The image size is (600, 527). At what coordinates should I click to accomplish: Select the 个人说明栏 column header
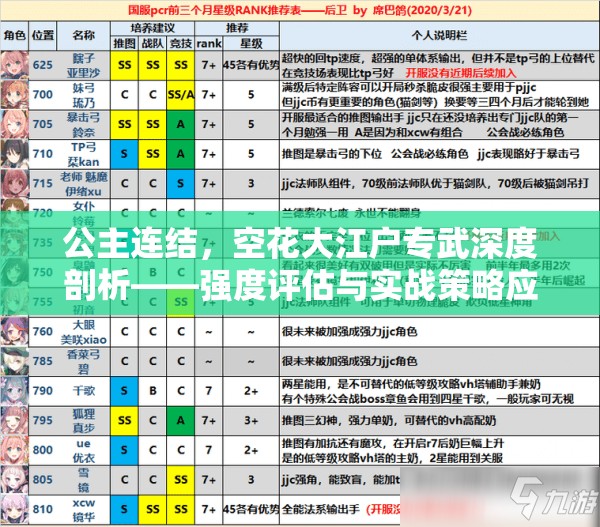[439, 36]
